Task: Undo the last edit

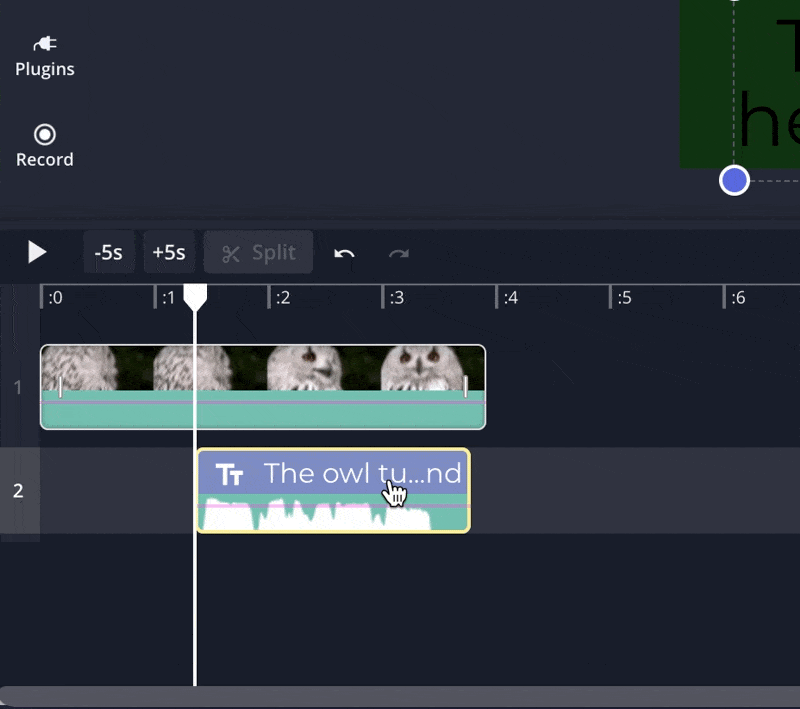Action: click(x=344, y=253)
